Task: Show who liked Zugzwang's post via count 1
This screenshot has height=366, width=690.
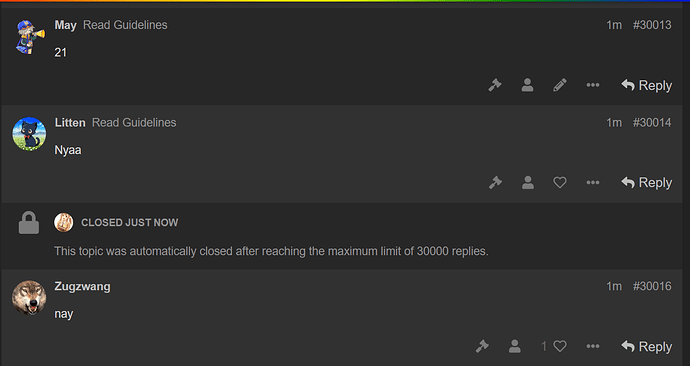Action: click(544, 347)
